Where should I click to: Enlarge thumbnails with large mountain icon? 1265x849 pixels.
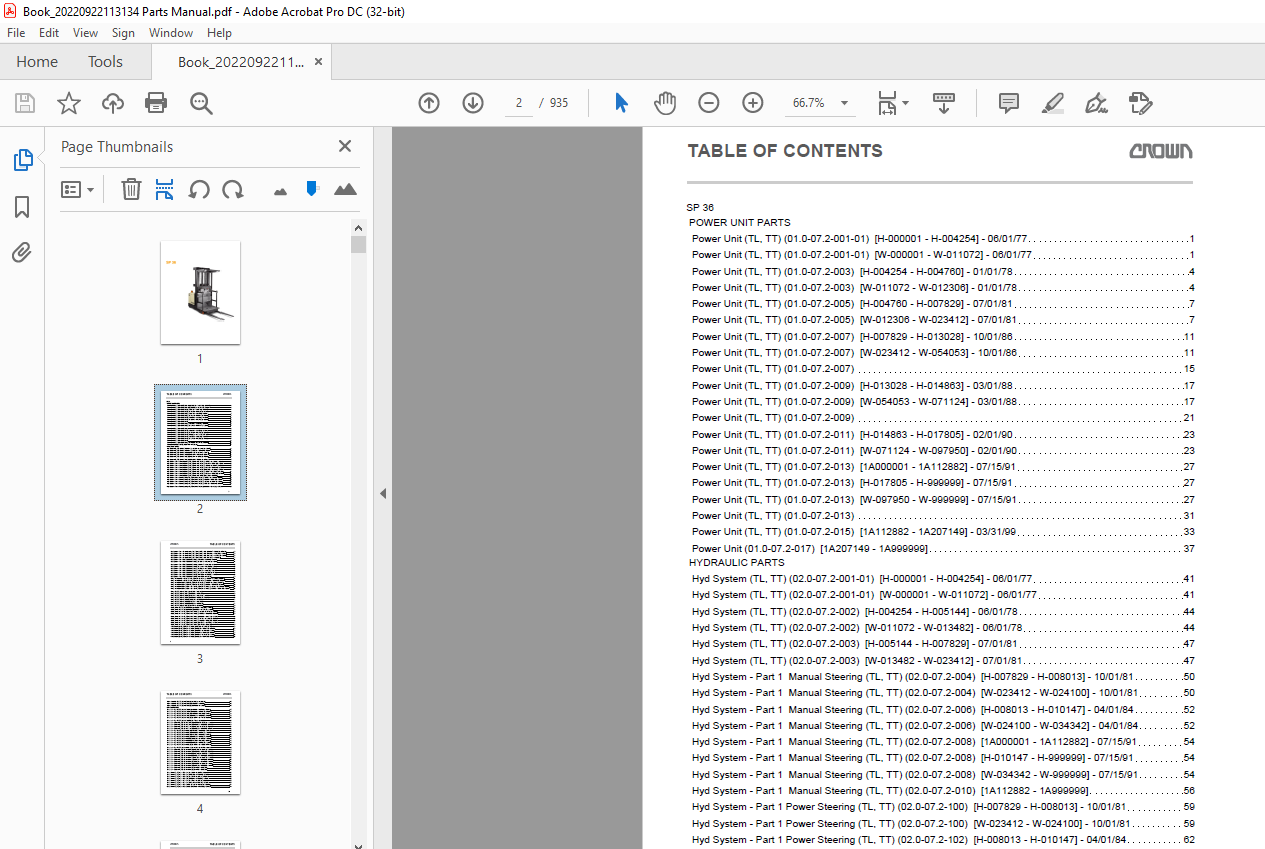(345, 189)
